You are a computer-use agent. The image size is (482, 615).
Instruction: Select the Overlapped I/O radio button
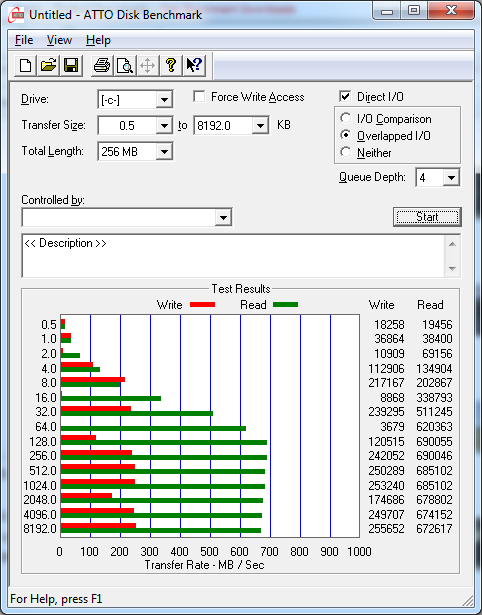point(346,135)
